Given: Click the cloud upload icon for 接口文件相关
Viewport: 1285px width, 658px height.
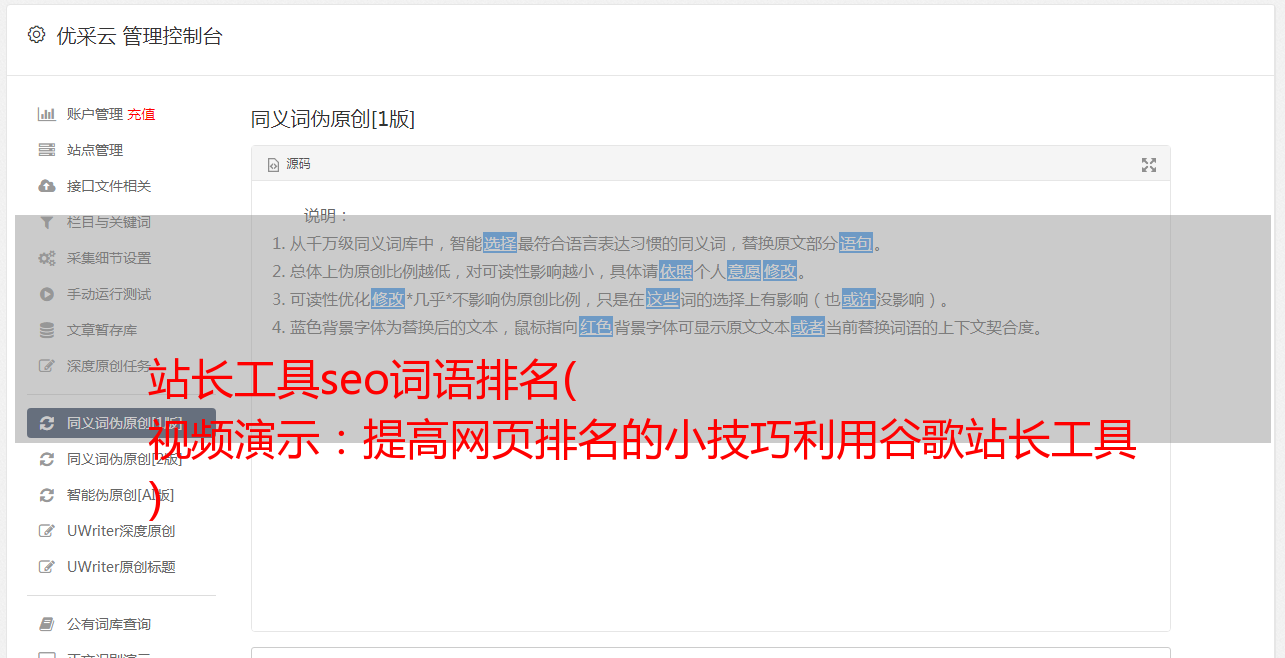Looking at the screenshot, I should (x=46, y=186).
